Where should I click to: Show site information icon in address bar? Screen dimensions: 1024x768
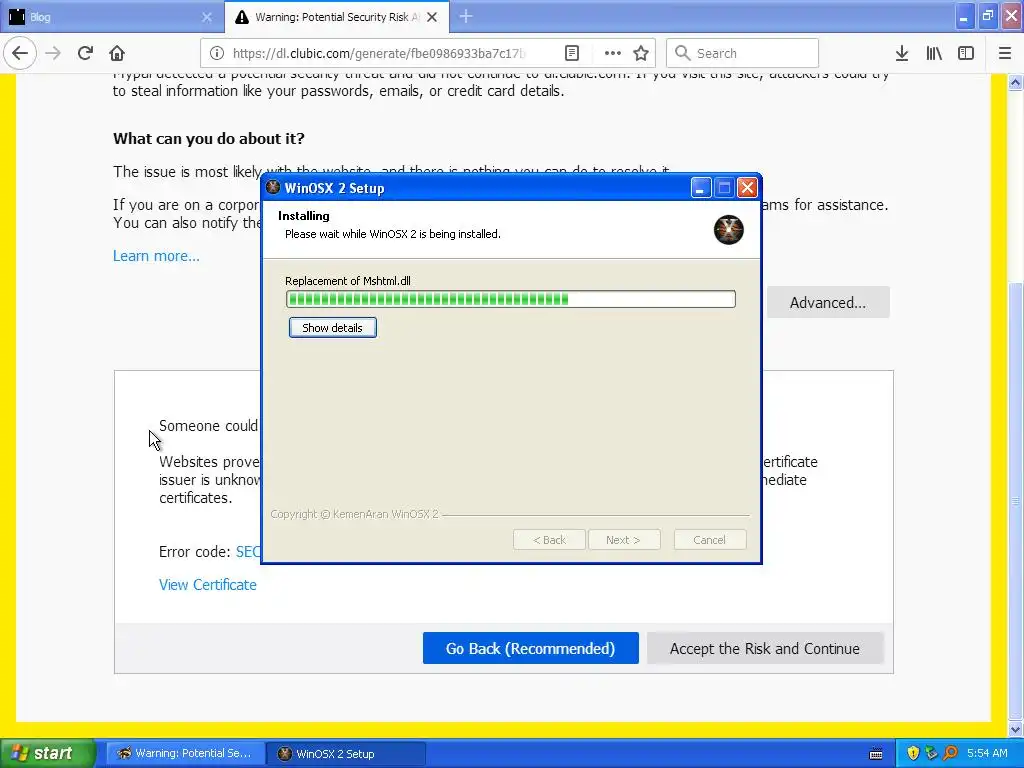[217, 53]
